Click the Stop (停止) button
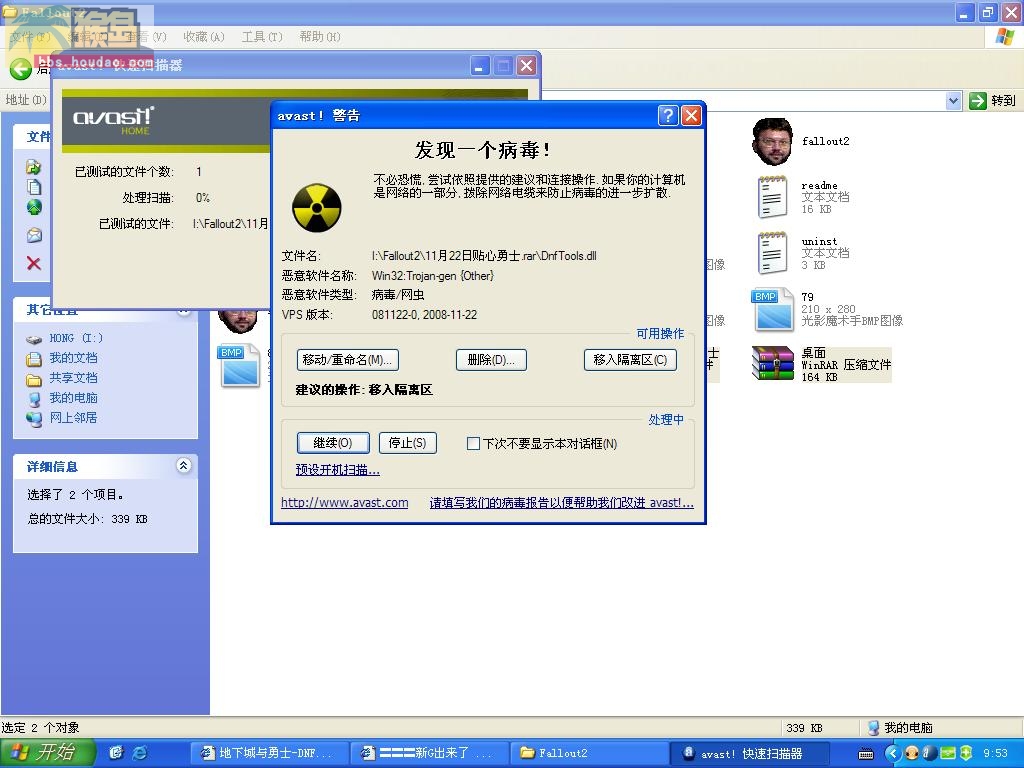 pyautogui.click(x=408, y=443)
